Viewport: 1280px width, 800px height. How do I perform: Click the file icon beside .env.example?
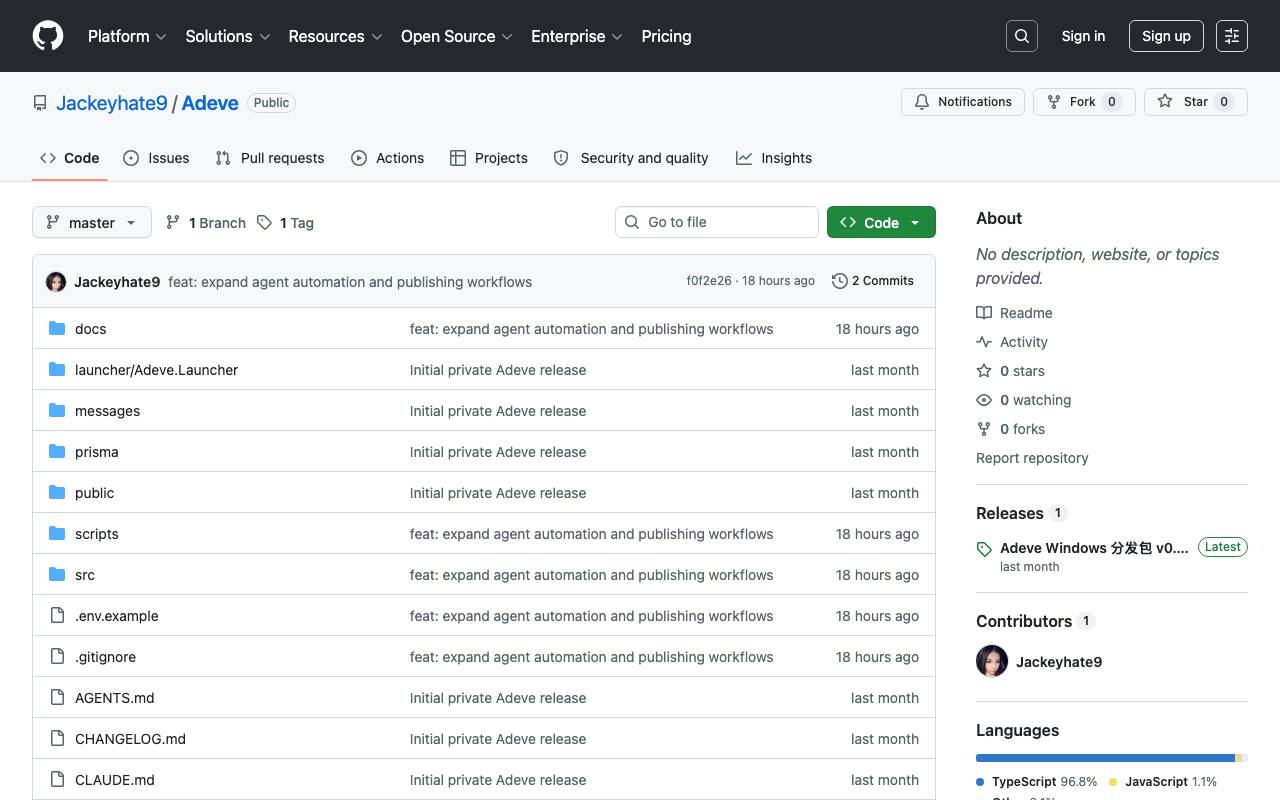(57, 616)
